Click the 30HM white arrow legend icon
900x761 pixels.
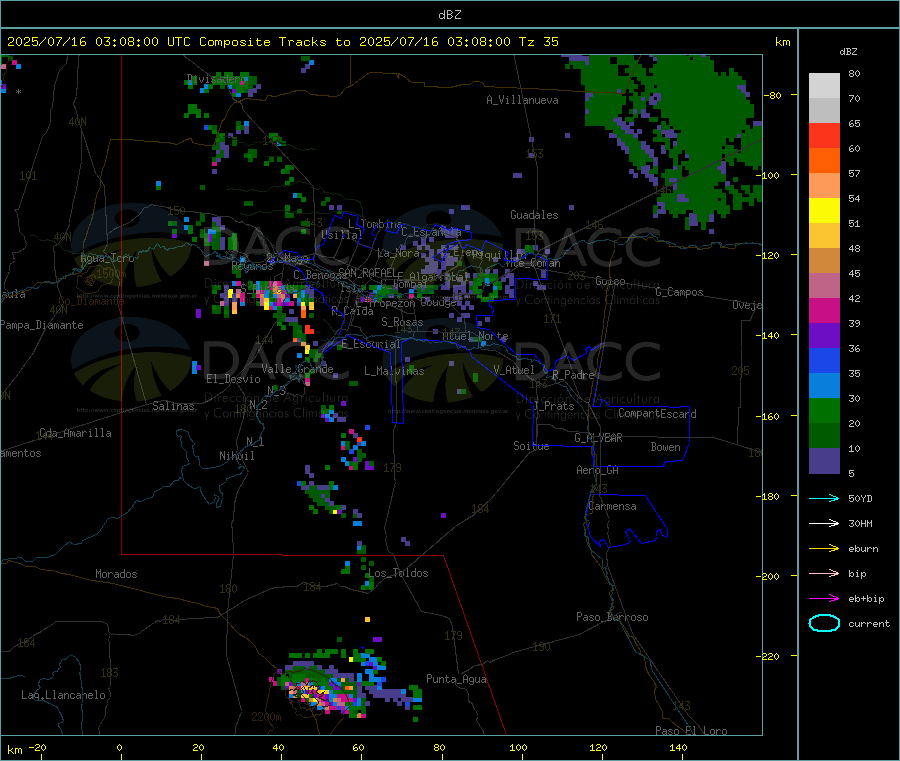(x=824, y=523)
